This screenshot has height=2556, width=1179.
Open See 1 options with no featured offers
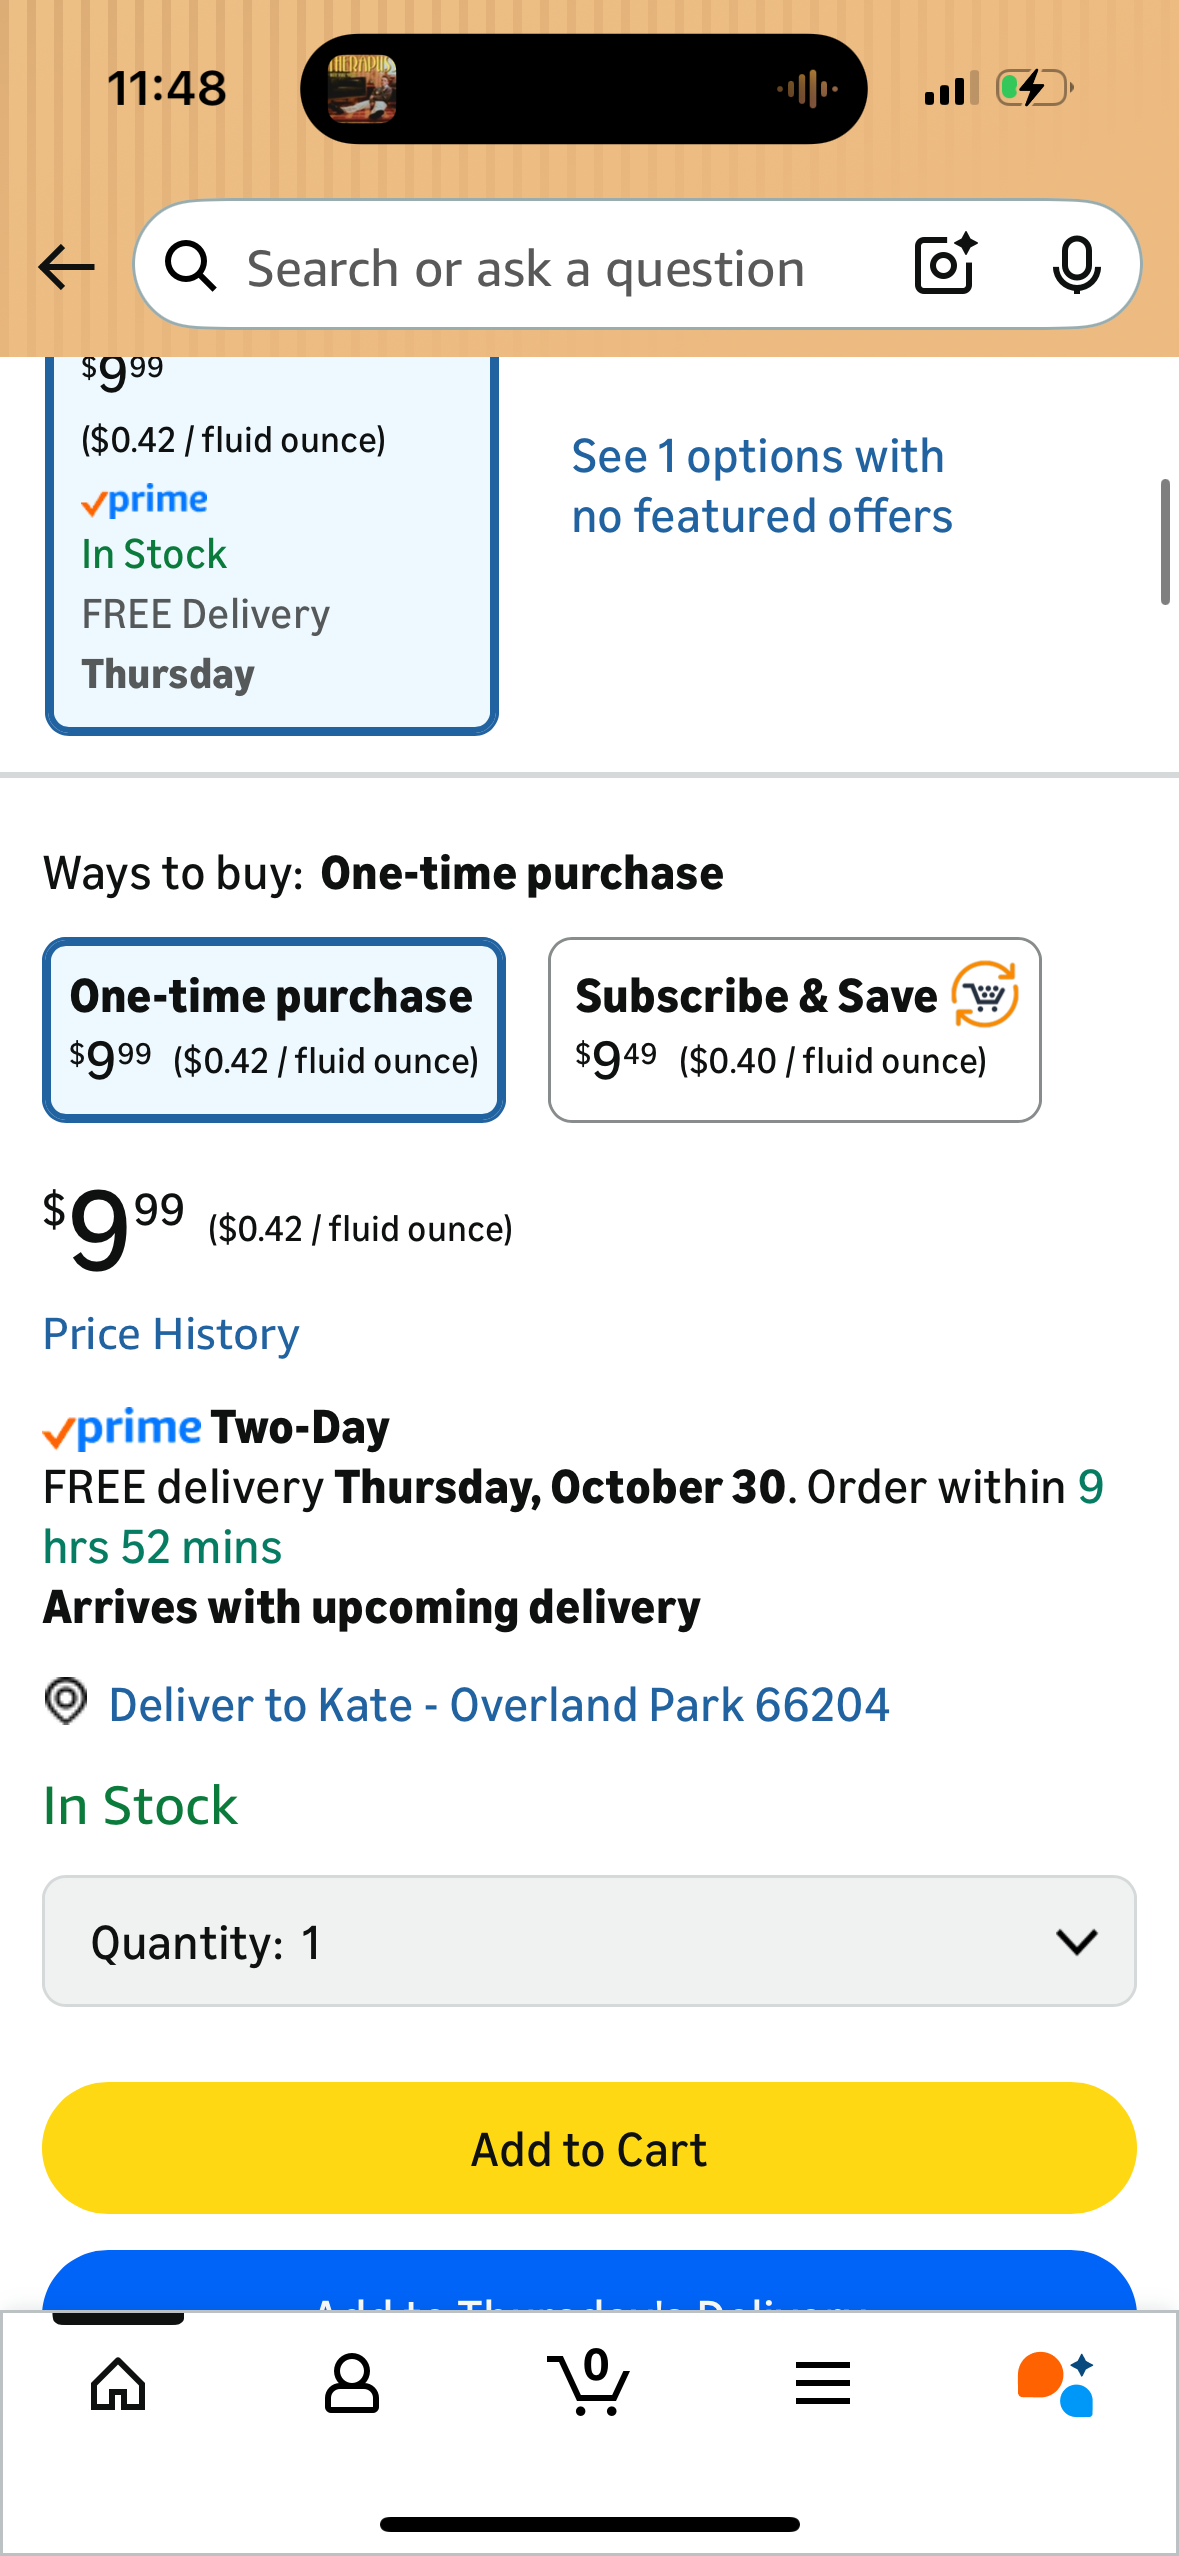(x=761, y=487)
